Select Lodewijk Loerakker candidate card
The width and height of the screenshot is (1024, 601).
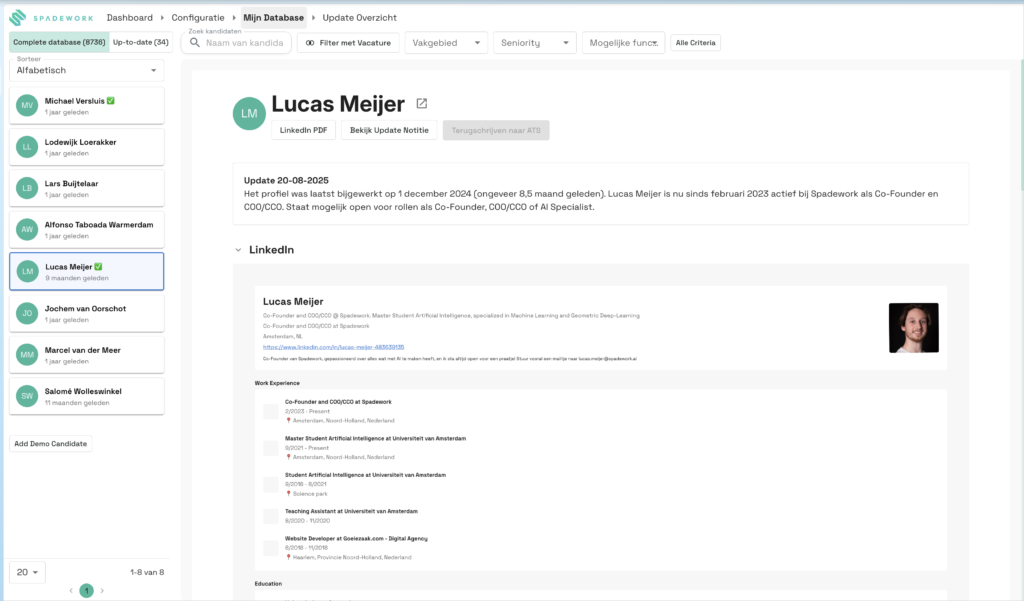[86, 147]
